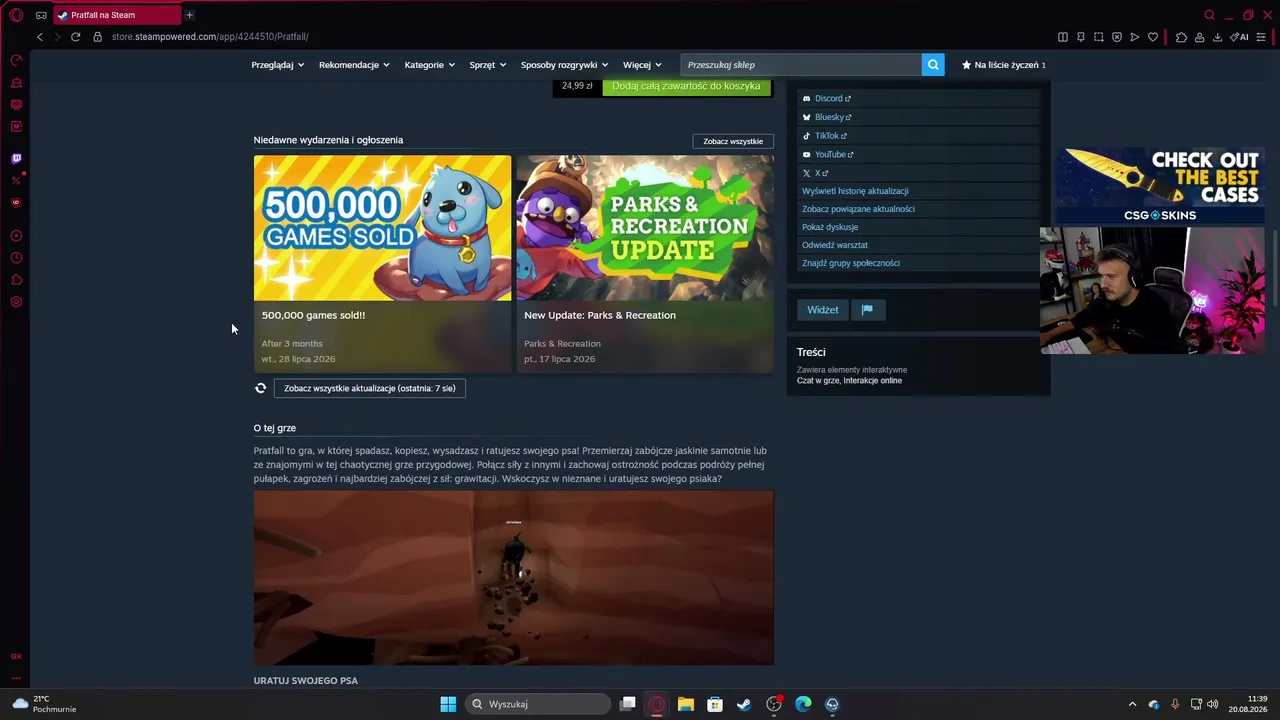Click the refresh icon beside updates button
This screenshot has width=1280, height=720.
pyautogui.click(x=260, y=388)
